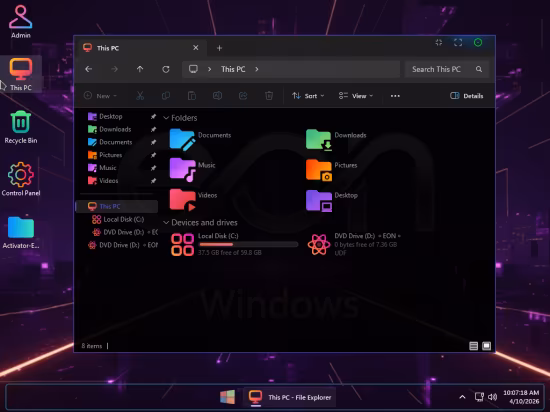Click the chevron before This PC in address bar
Image resolution: width=550 pixels, height=412 pixels.
(209, 69)
